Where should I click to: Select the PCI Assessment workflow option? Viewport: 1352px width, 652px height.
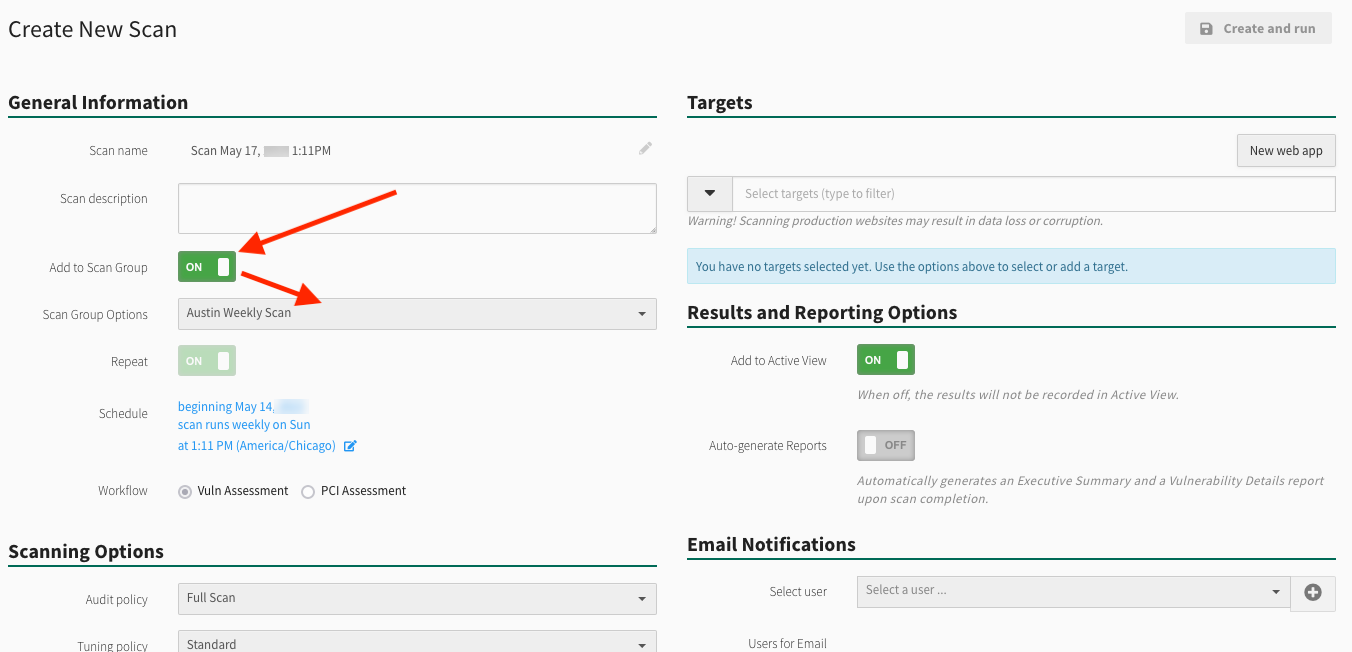pyautogui.click(x=308, y=491)
